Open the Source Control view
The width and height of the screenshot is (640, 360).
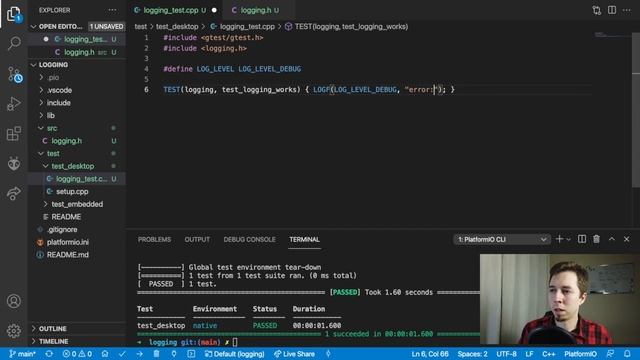14,75
